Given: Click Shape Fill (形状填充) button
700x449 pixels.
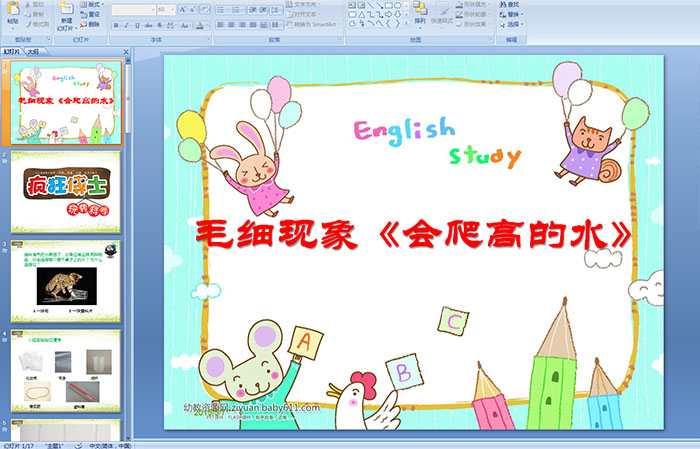Looking at the screenshot, I should coord(474,4).
